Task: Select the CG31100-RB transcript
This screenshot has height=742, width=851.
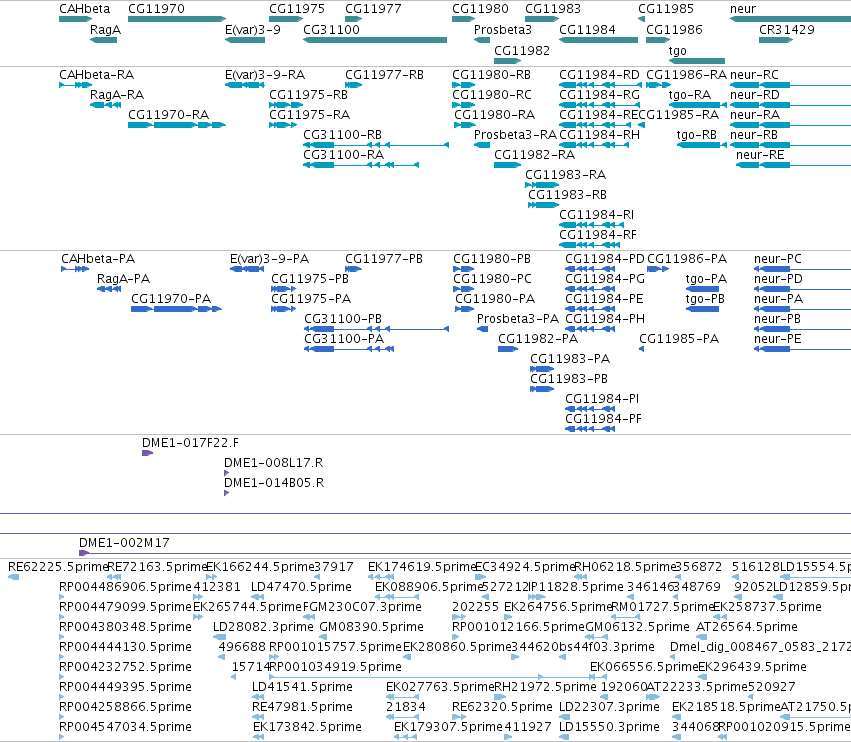Action: click(376, 145)
